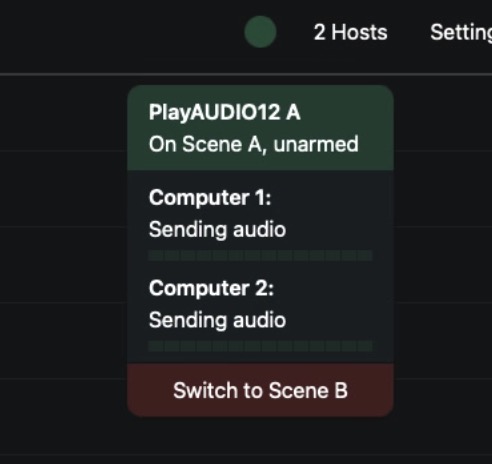Open the 2 Hosts menu
The image size is (492, 464).
tap(350, 32)
